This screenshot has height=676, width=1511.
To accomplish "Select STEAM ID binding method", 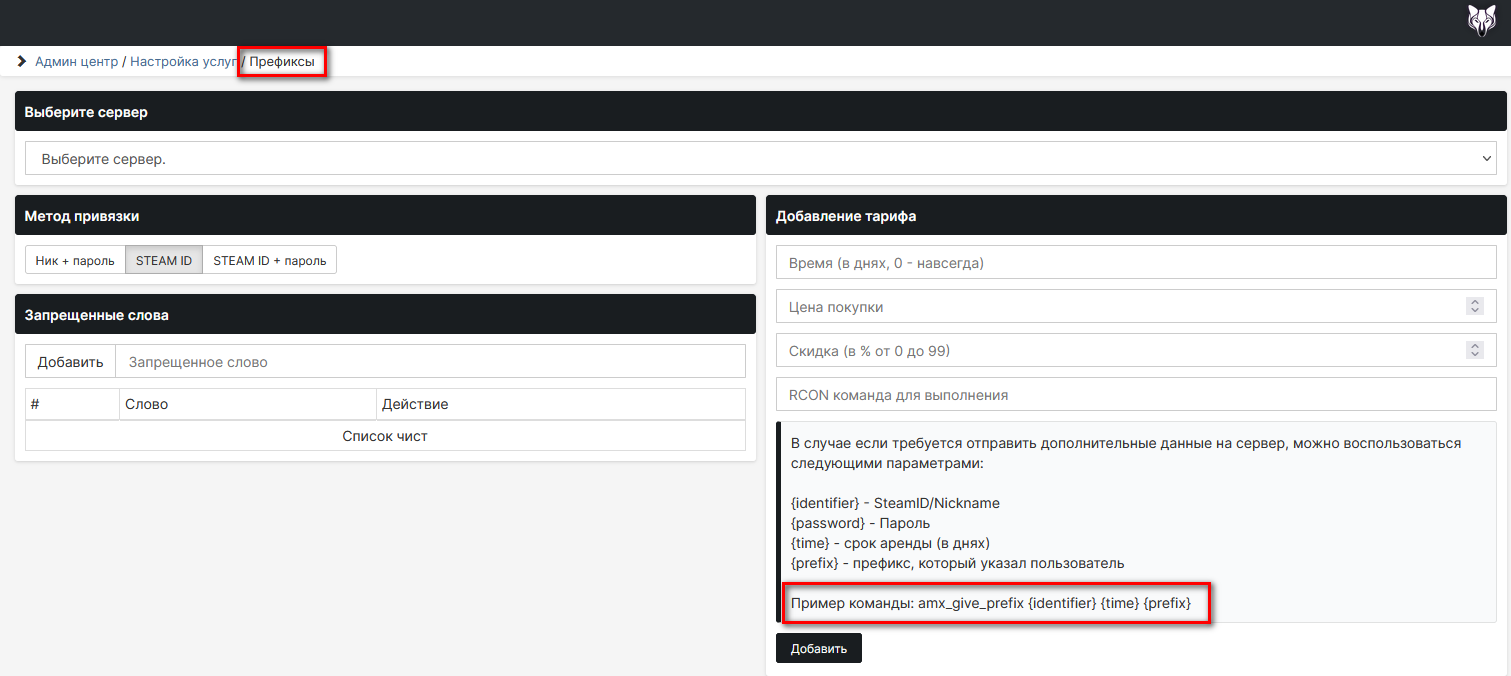I will point(164,260).
